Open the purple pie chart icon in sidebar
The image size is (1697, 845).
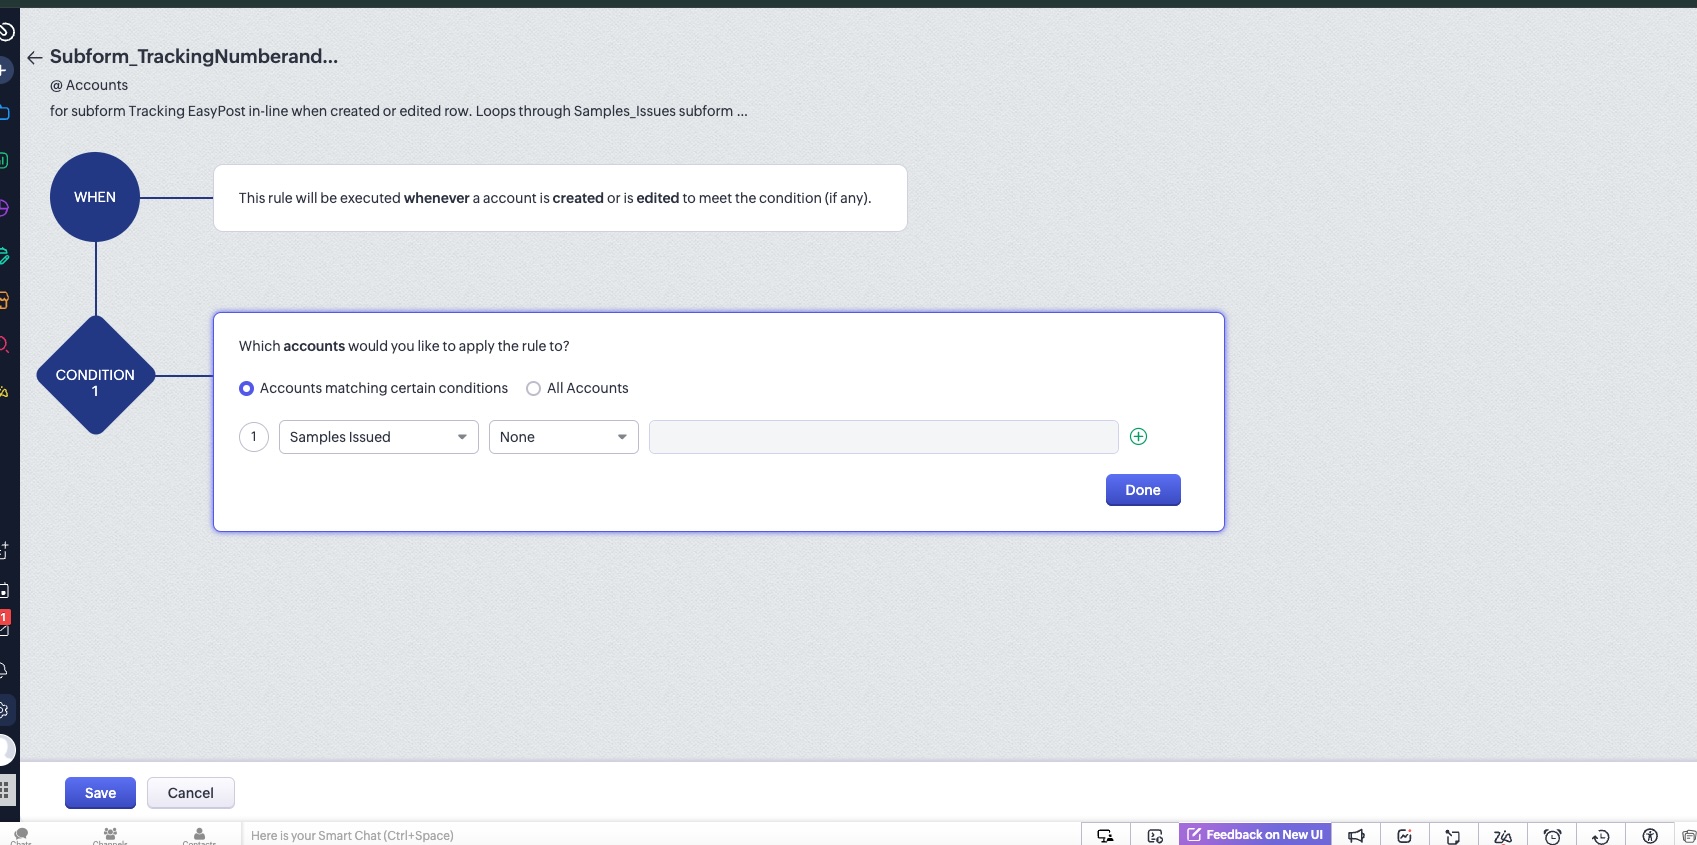coord(4,208)
